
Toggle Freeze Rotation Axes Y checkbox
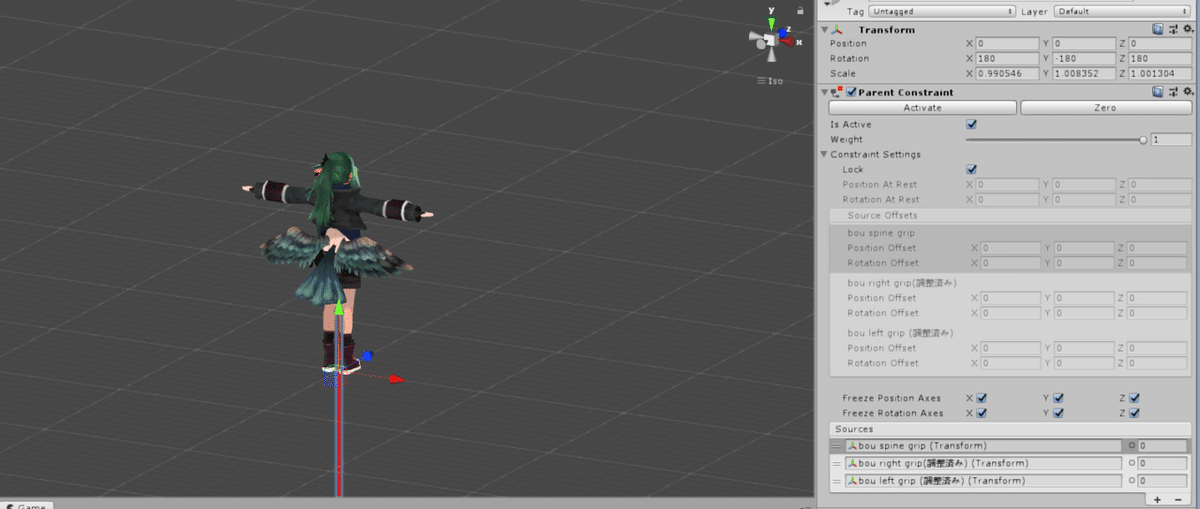pyautogui.click(x=1058, y=412)
